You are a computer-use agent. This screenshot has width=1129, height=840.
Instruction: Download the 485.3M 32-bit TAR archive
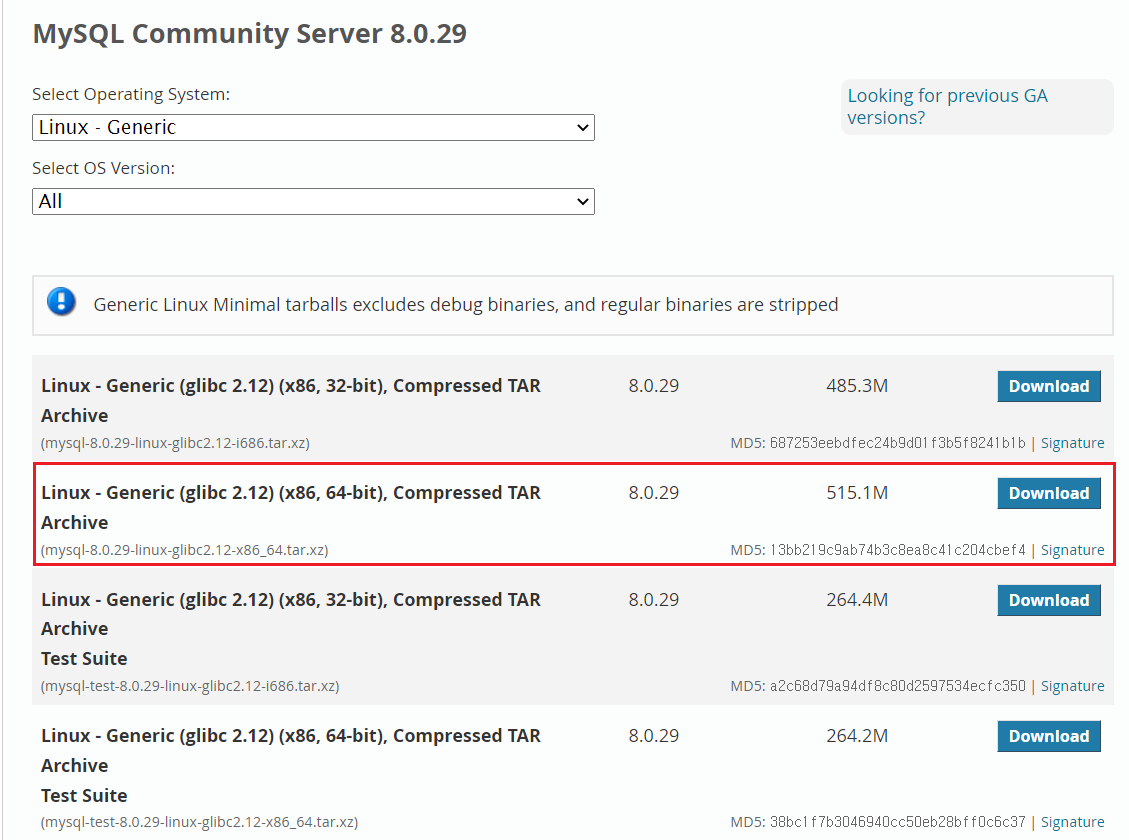click(x=1048, y=387)
